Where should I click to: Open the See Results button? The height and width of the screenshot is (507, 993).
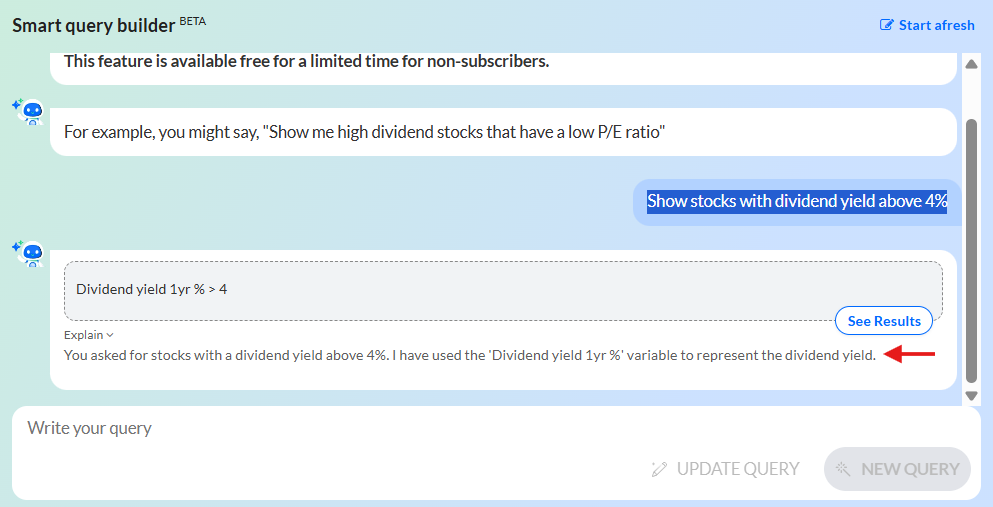tap(884, 321)
